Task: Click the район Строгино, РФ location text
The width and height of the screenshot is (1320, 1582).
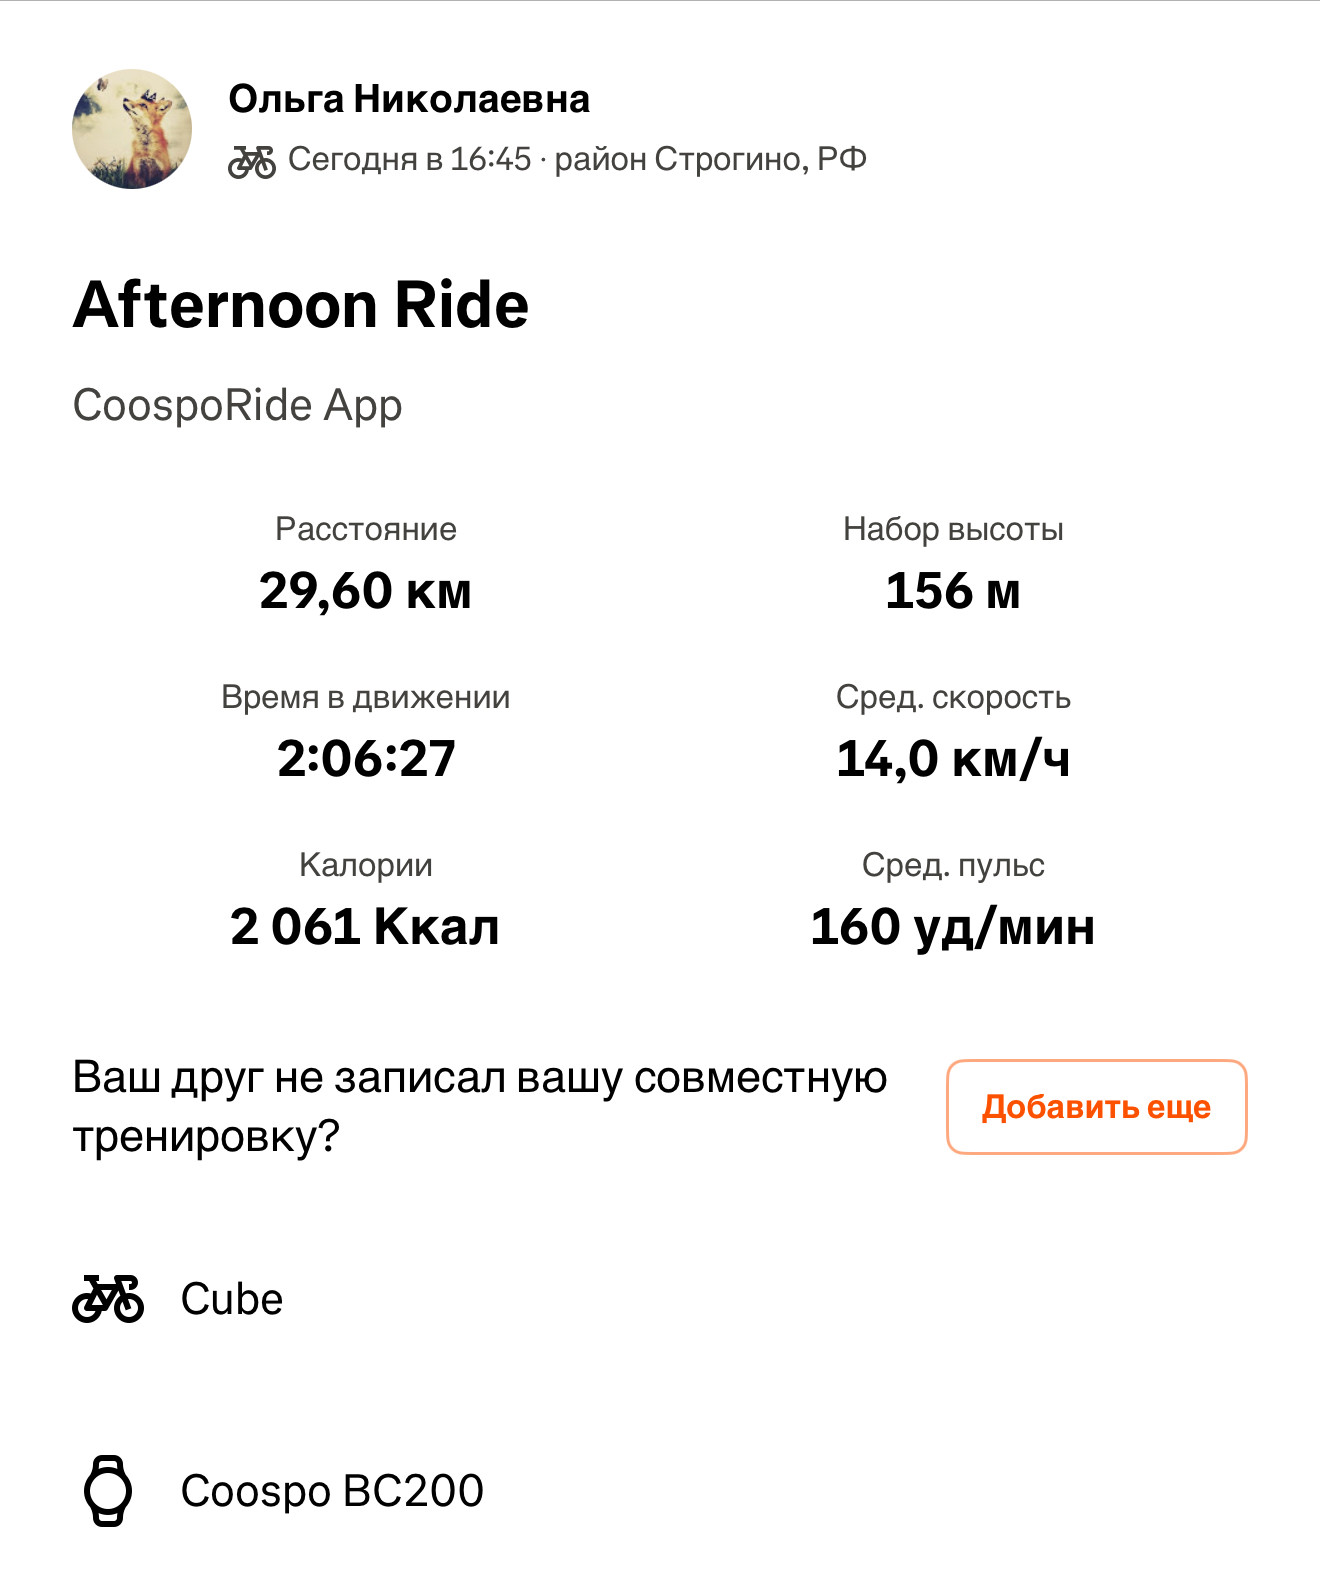Action: click(711, 159)
